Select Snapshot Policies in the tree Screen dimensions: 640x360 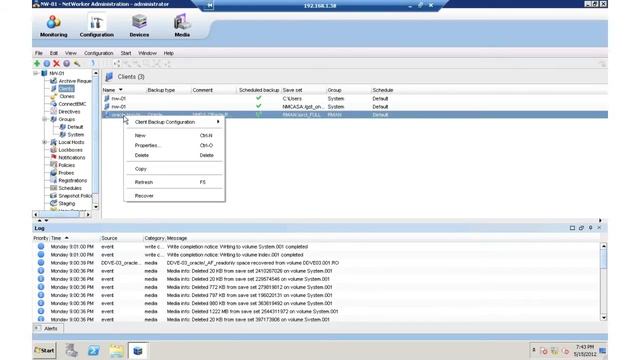pyautogui.click(x=75, y=196)
